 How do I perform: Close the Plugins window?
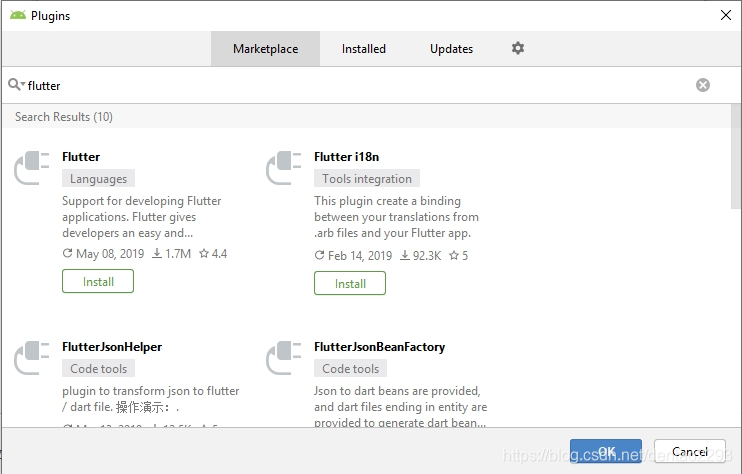coord(725,15)
